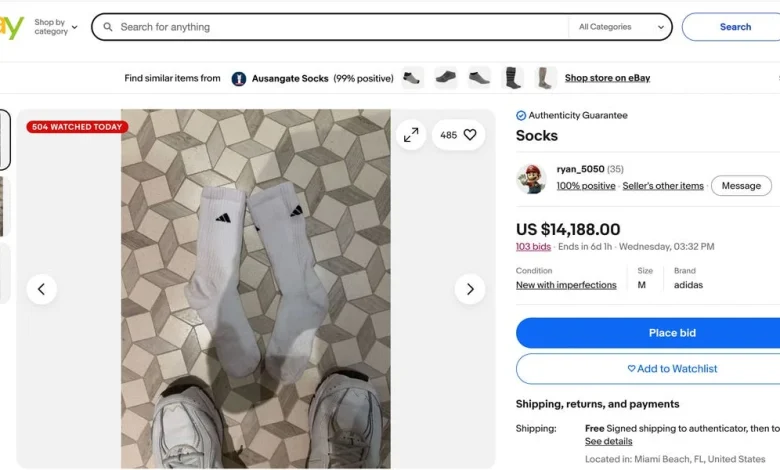This screenshot has height=470, width=780.
Task: Open Shop store on eBay link
Action: tap(607, 78)
